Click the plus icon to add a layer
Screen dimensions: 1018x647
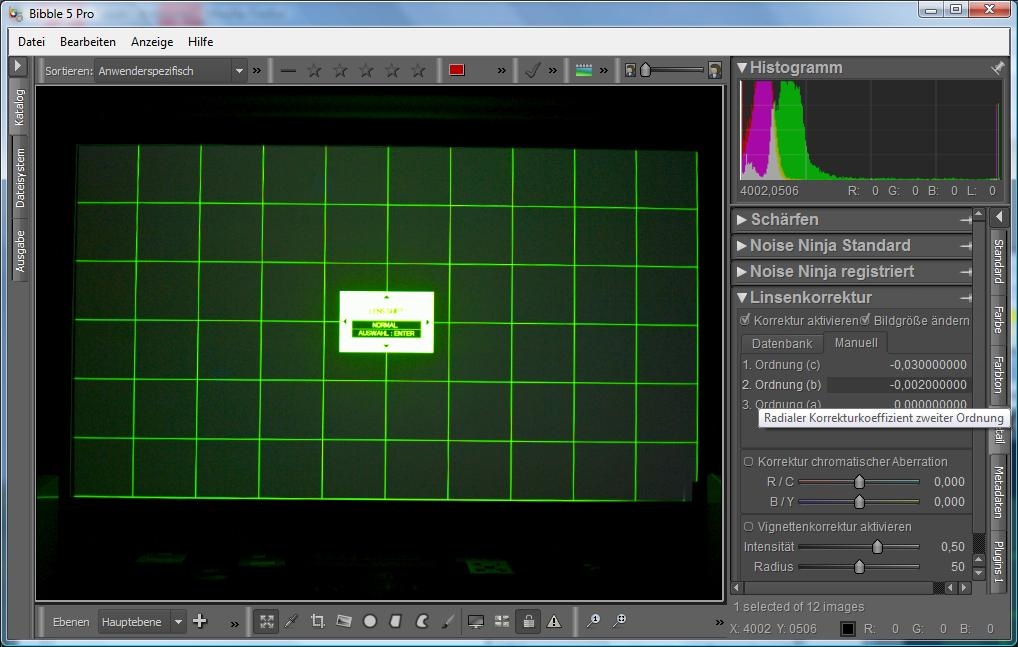(200, 621)
